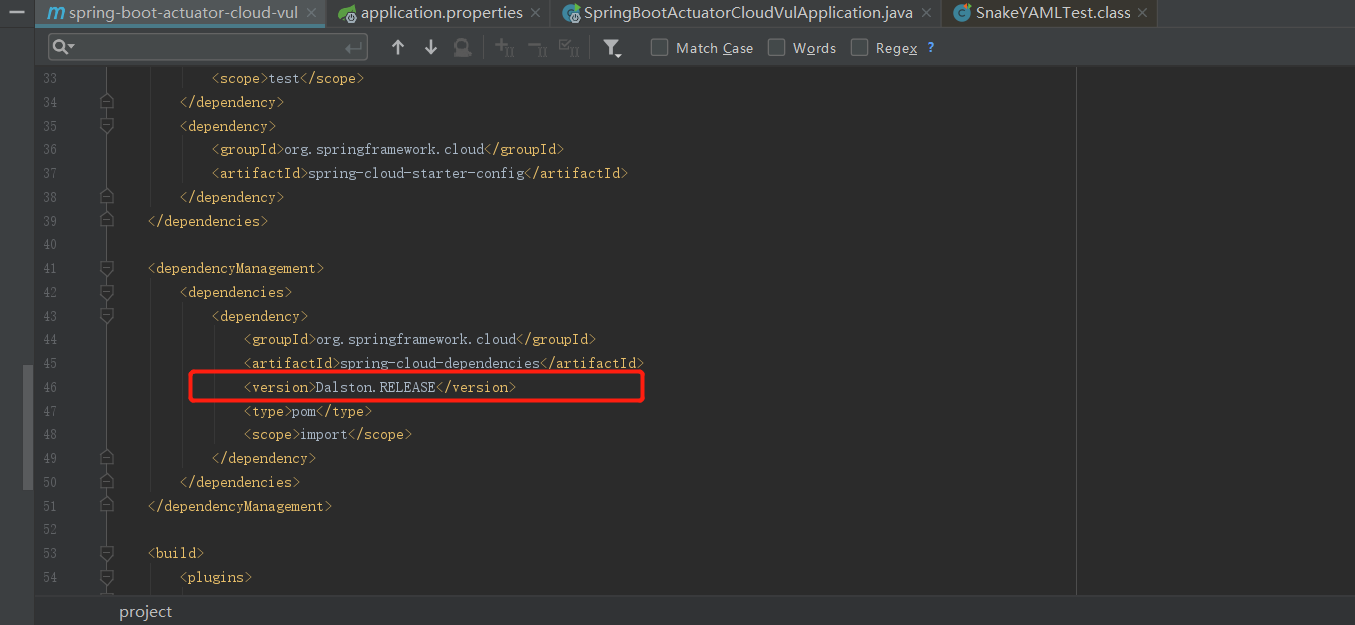
Task: Open the search filter funnel dropdown
Action: tap(613, 48)
